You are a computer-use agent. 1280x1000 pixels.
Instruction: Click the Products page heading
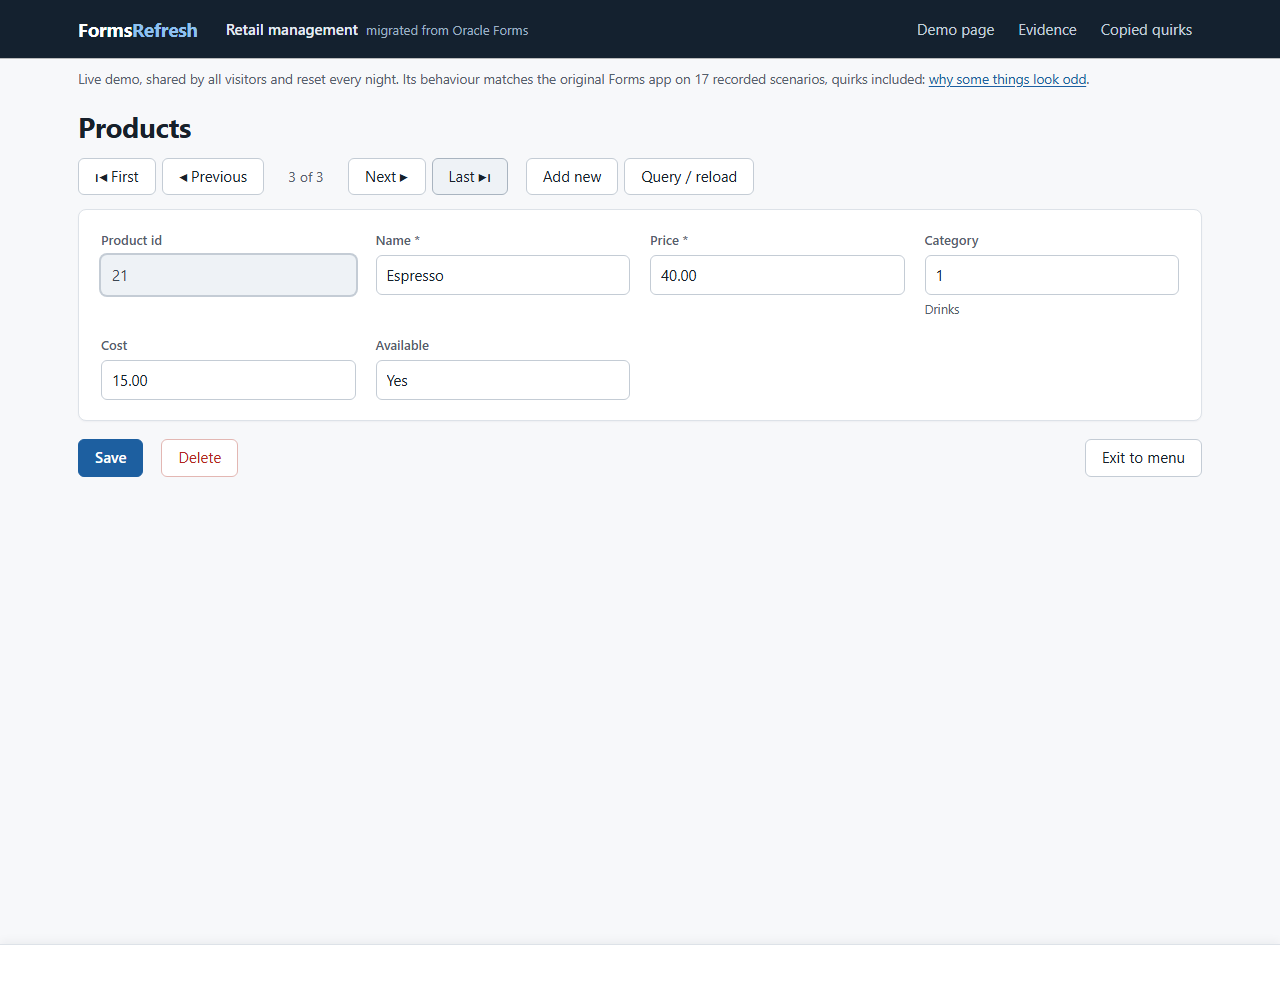[x=135, y=128]
